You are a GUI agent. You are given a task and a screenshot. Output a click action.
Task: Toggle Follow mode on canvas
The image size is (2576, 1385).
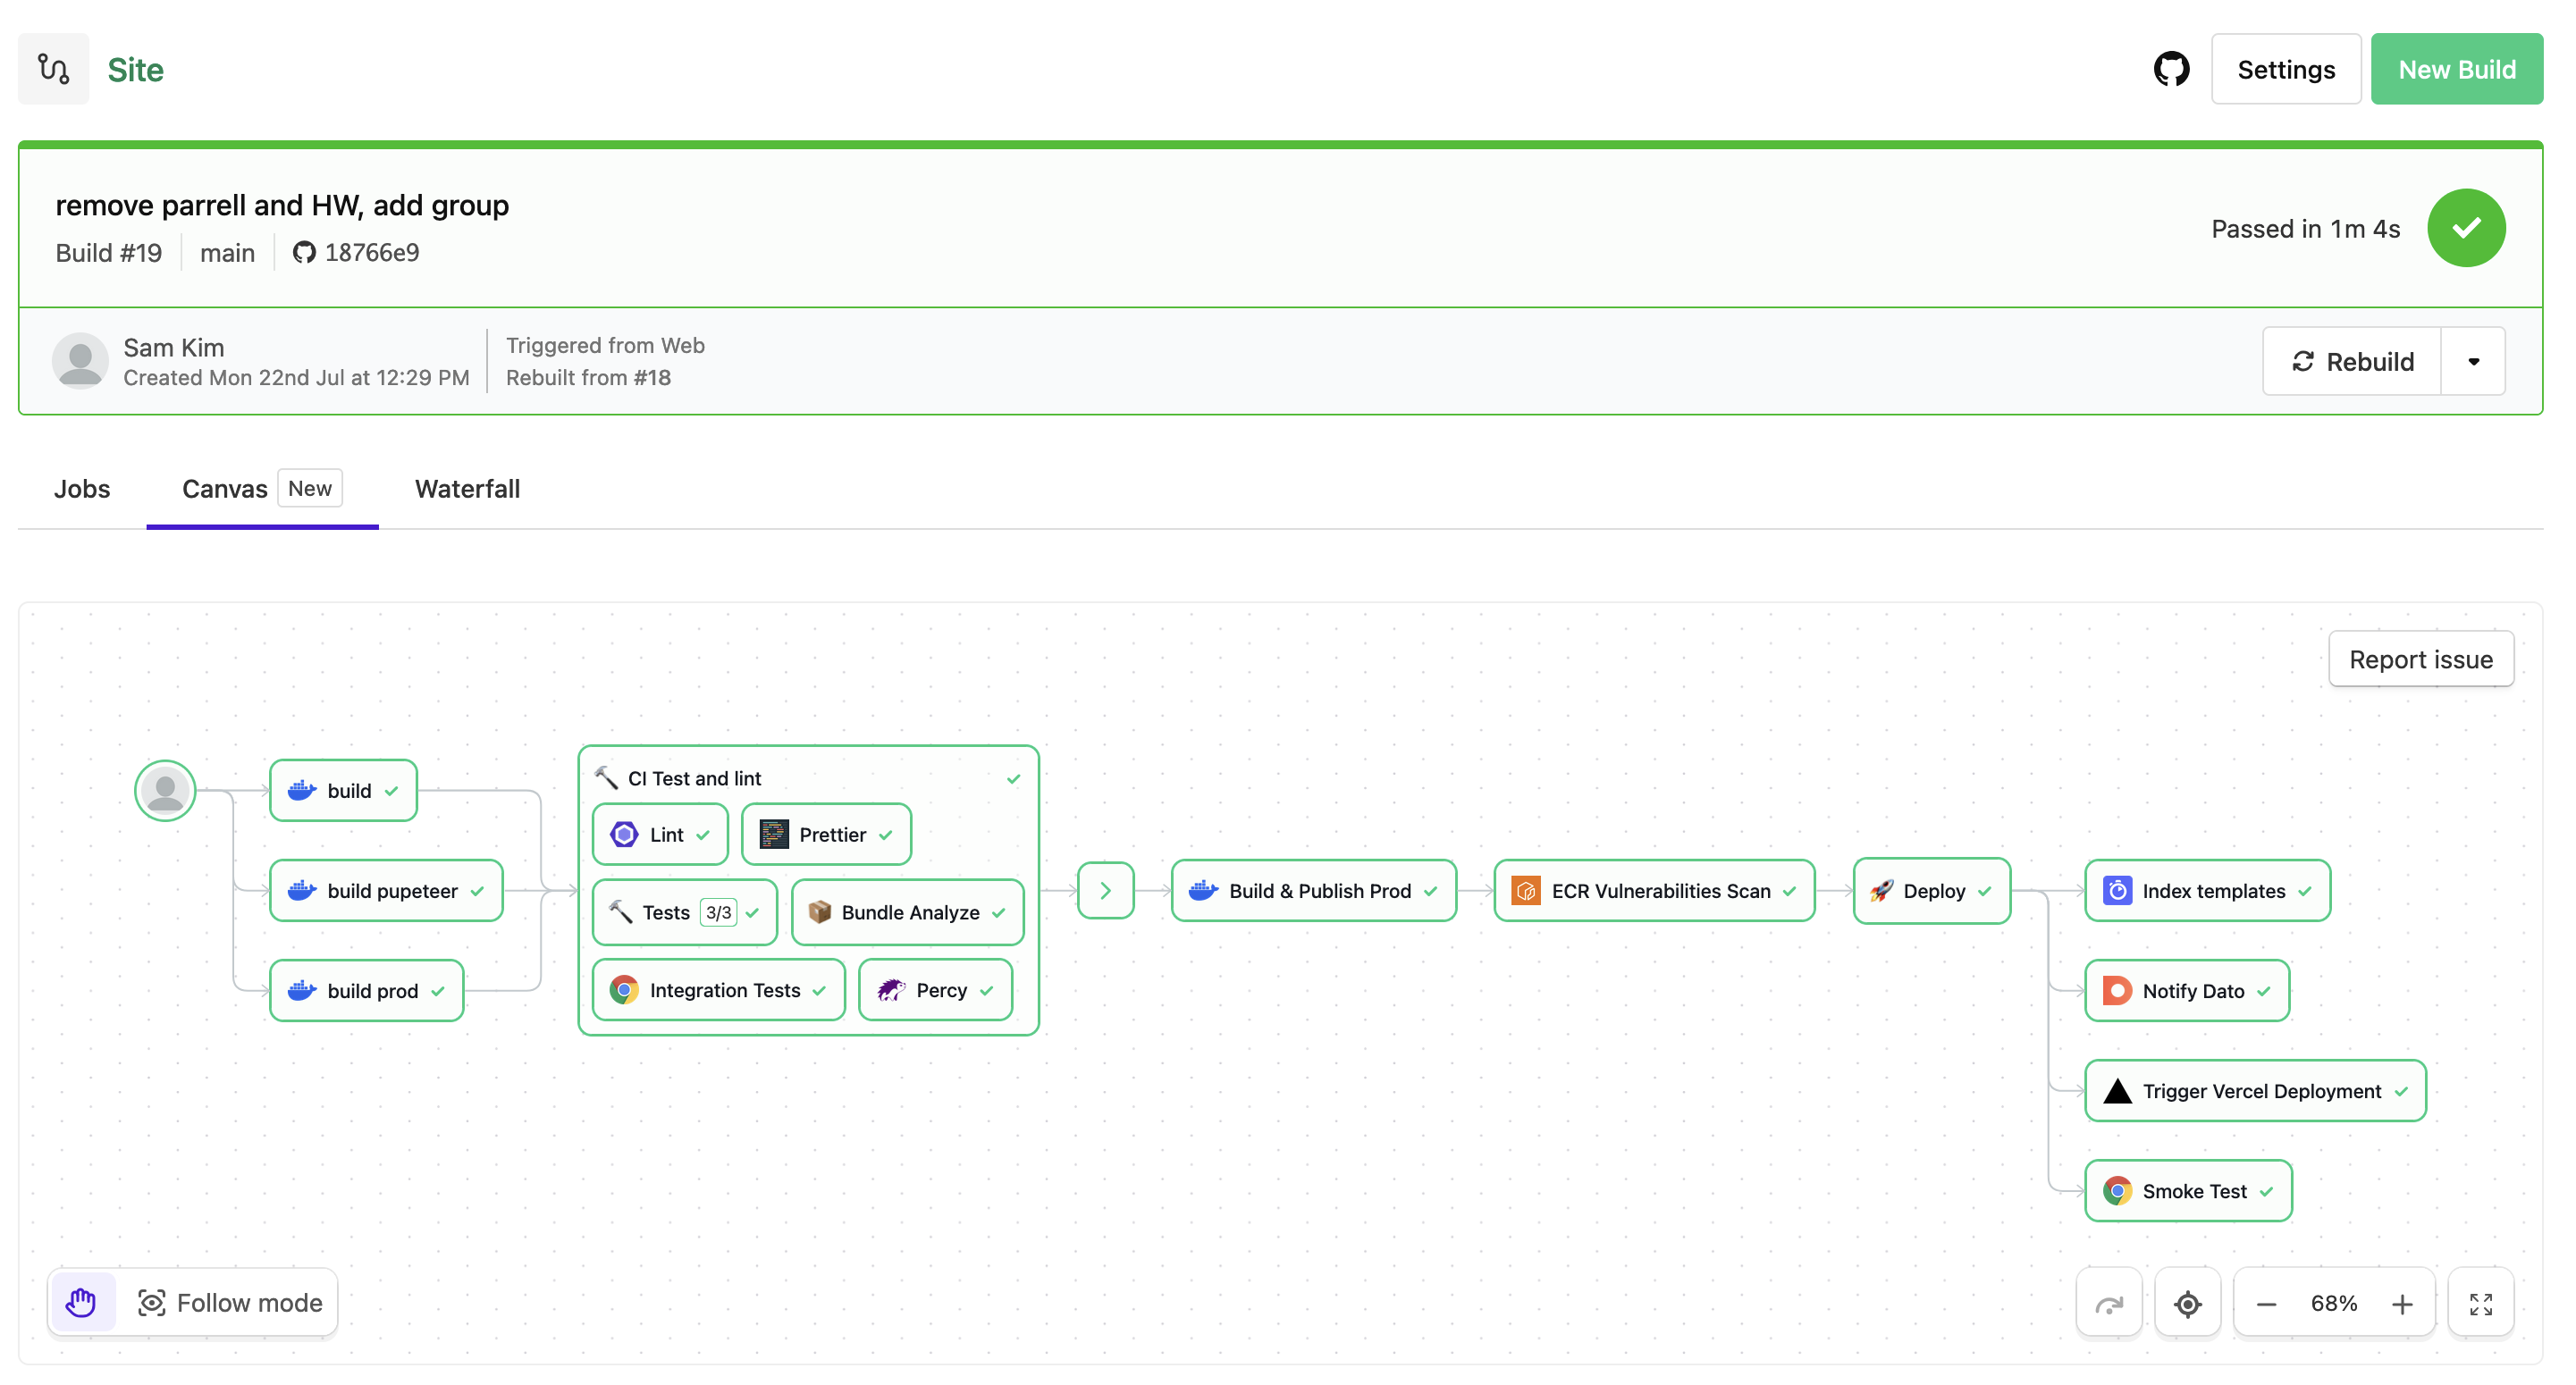tap(230, 1302)
